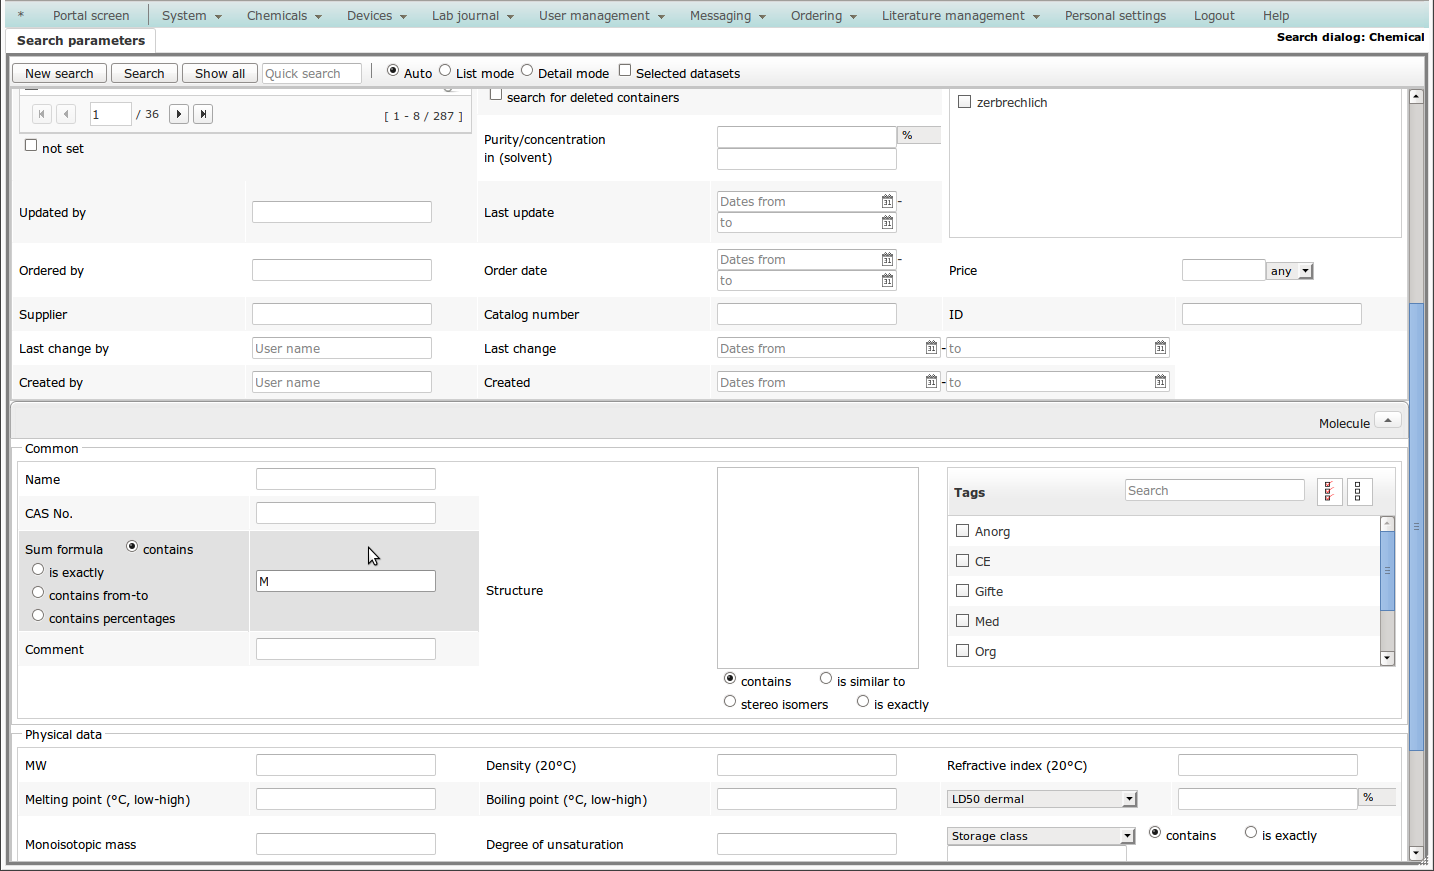Open calendar picker for Created 'to' date
Image resolution: width=1434 pixels, height=871 pixels.
[1160, 382]
